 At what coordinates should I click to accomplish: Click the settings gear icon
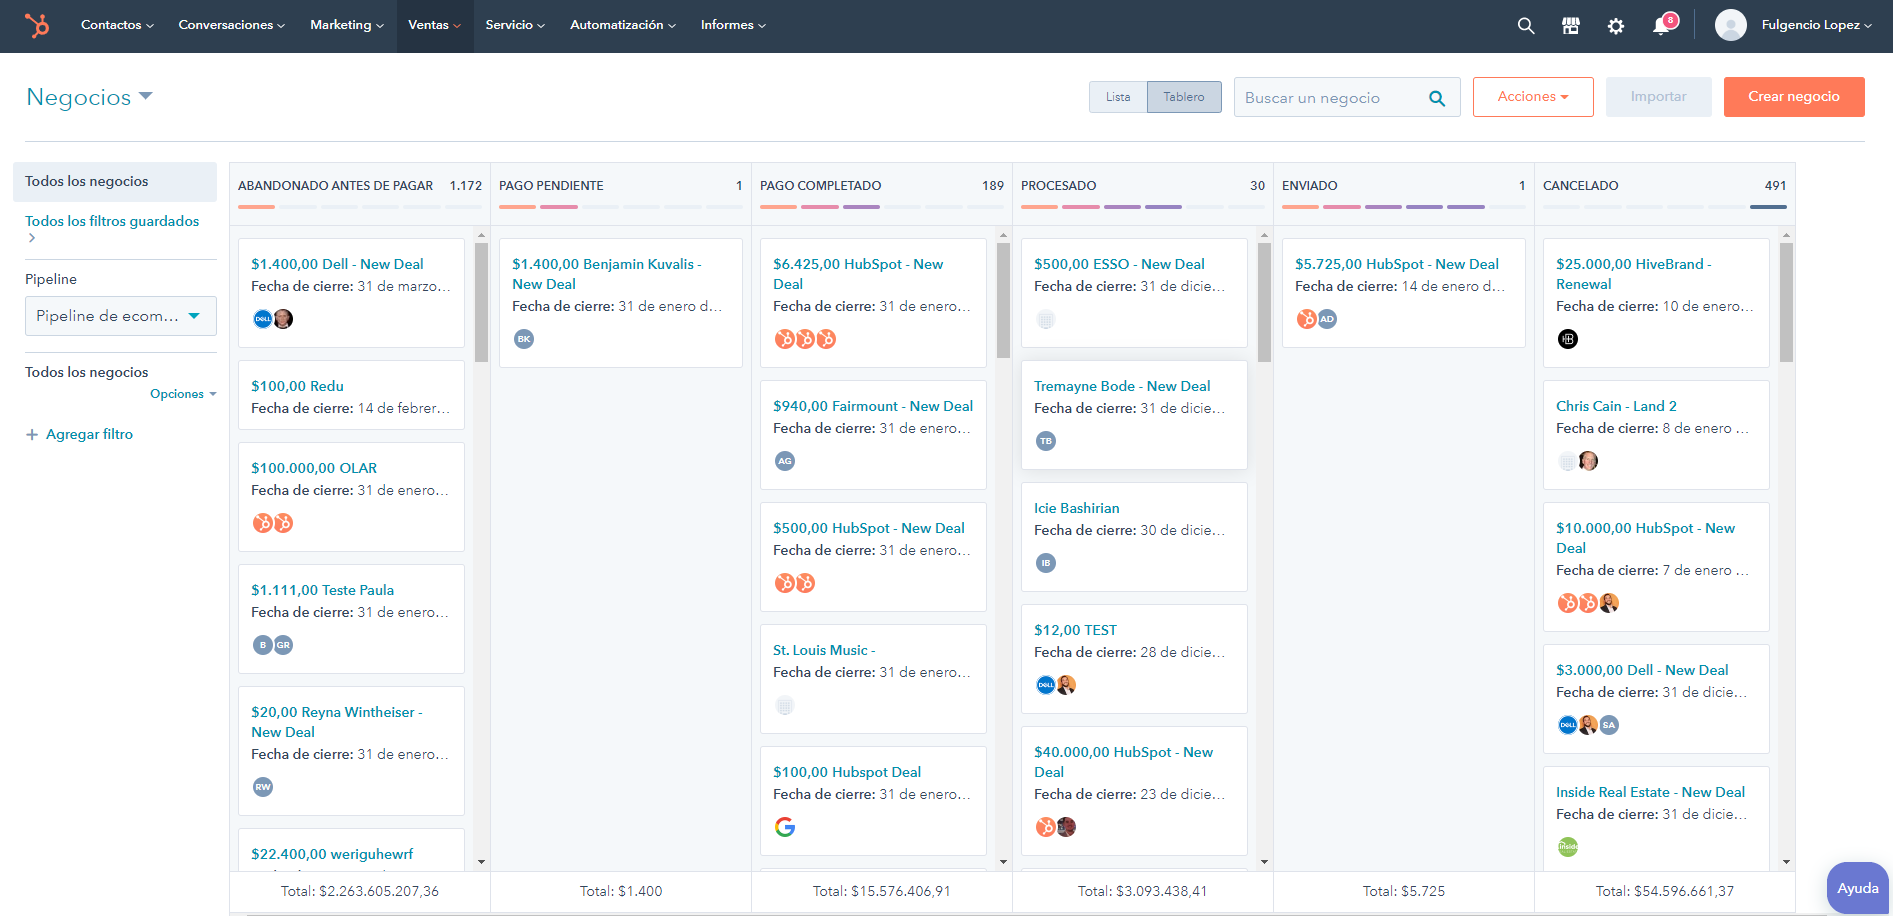[x=1616, y=25]
